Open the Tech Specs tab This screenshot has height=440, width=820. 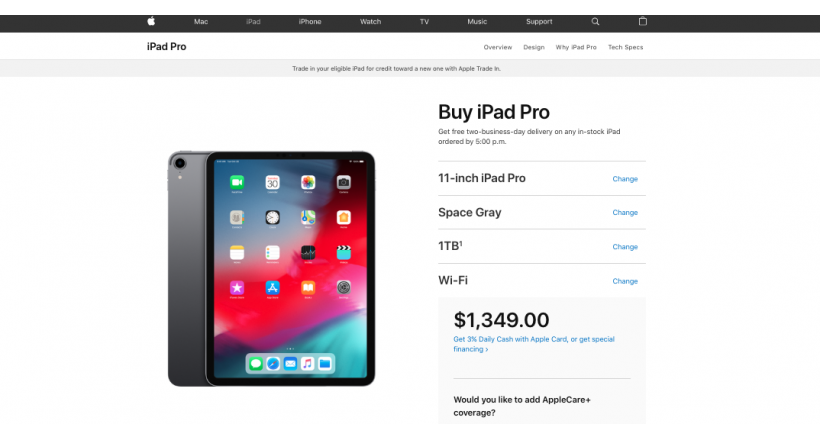[625, 47]
